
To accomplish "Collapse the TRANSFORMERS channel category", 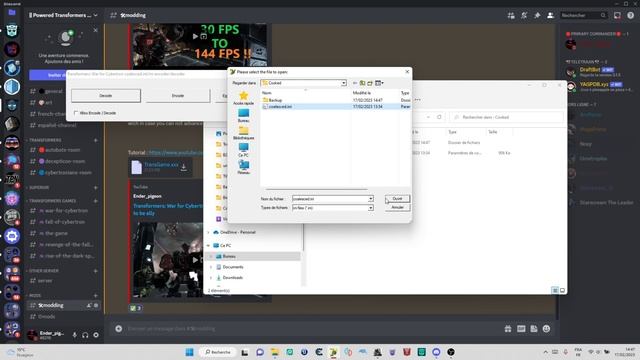I will click(x=44, y=140).
